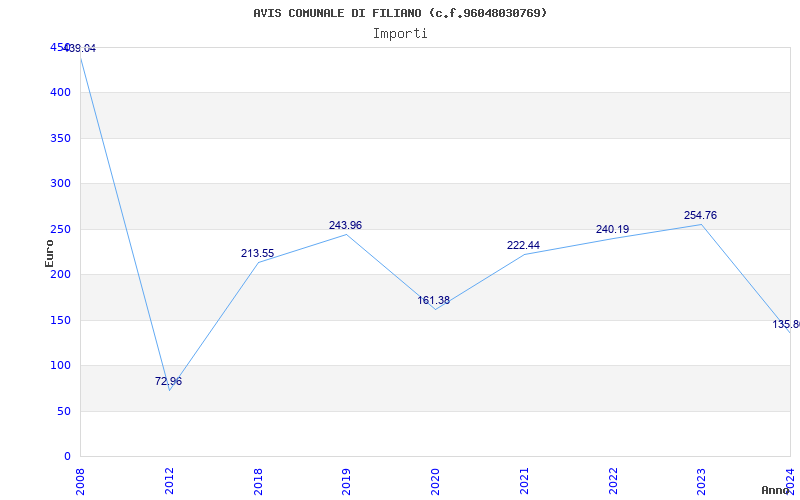The width and height of the screenshot is (800, 500).
Task: Click the 0 y-axis tick label
Action: pos(67,456)
